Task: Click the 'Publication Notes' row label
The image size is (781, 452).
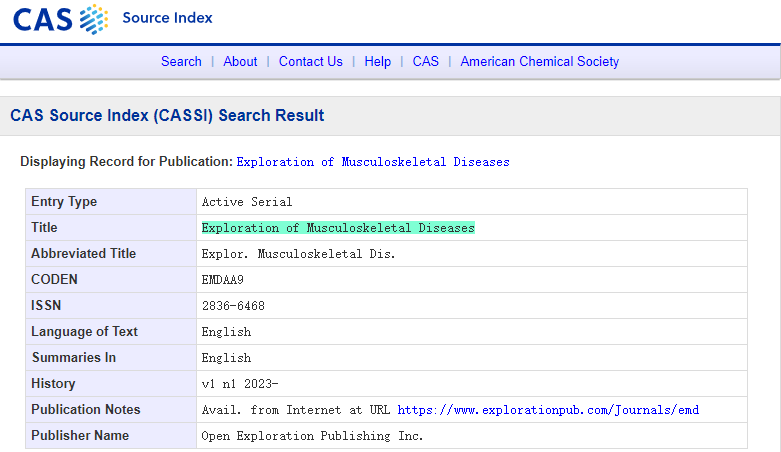Action: pos(86,410)
